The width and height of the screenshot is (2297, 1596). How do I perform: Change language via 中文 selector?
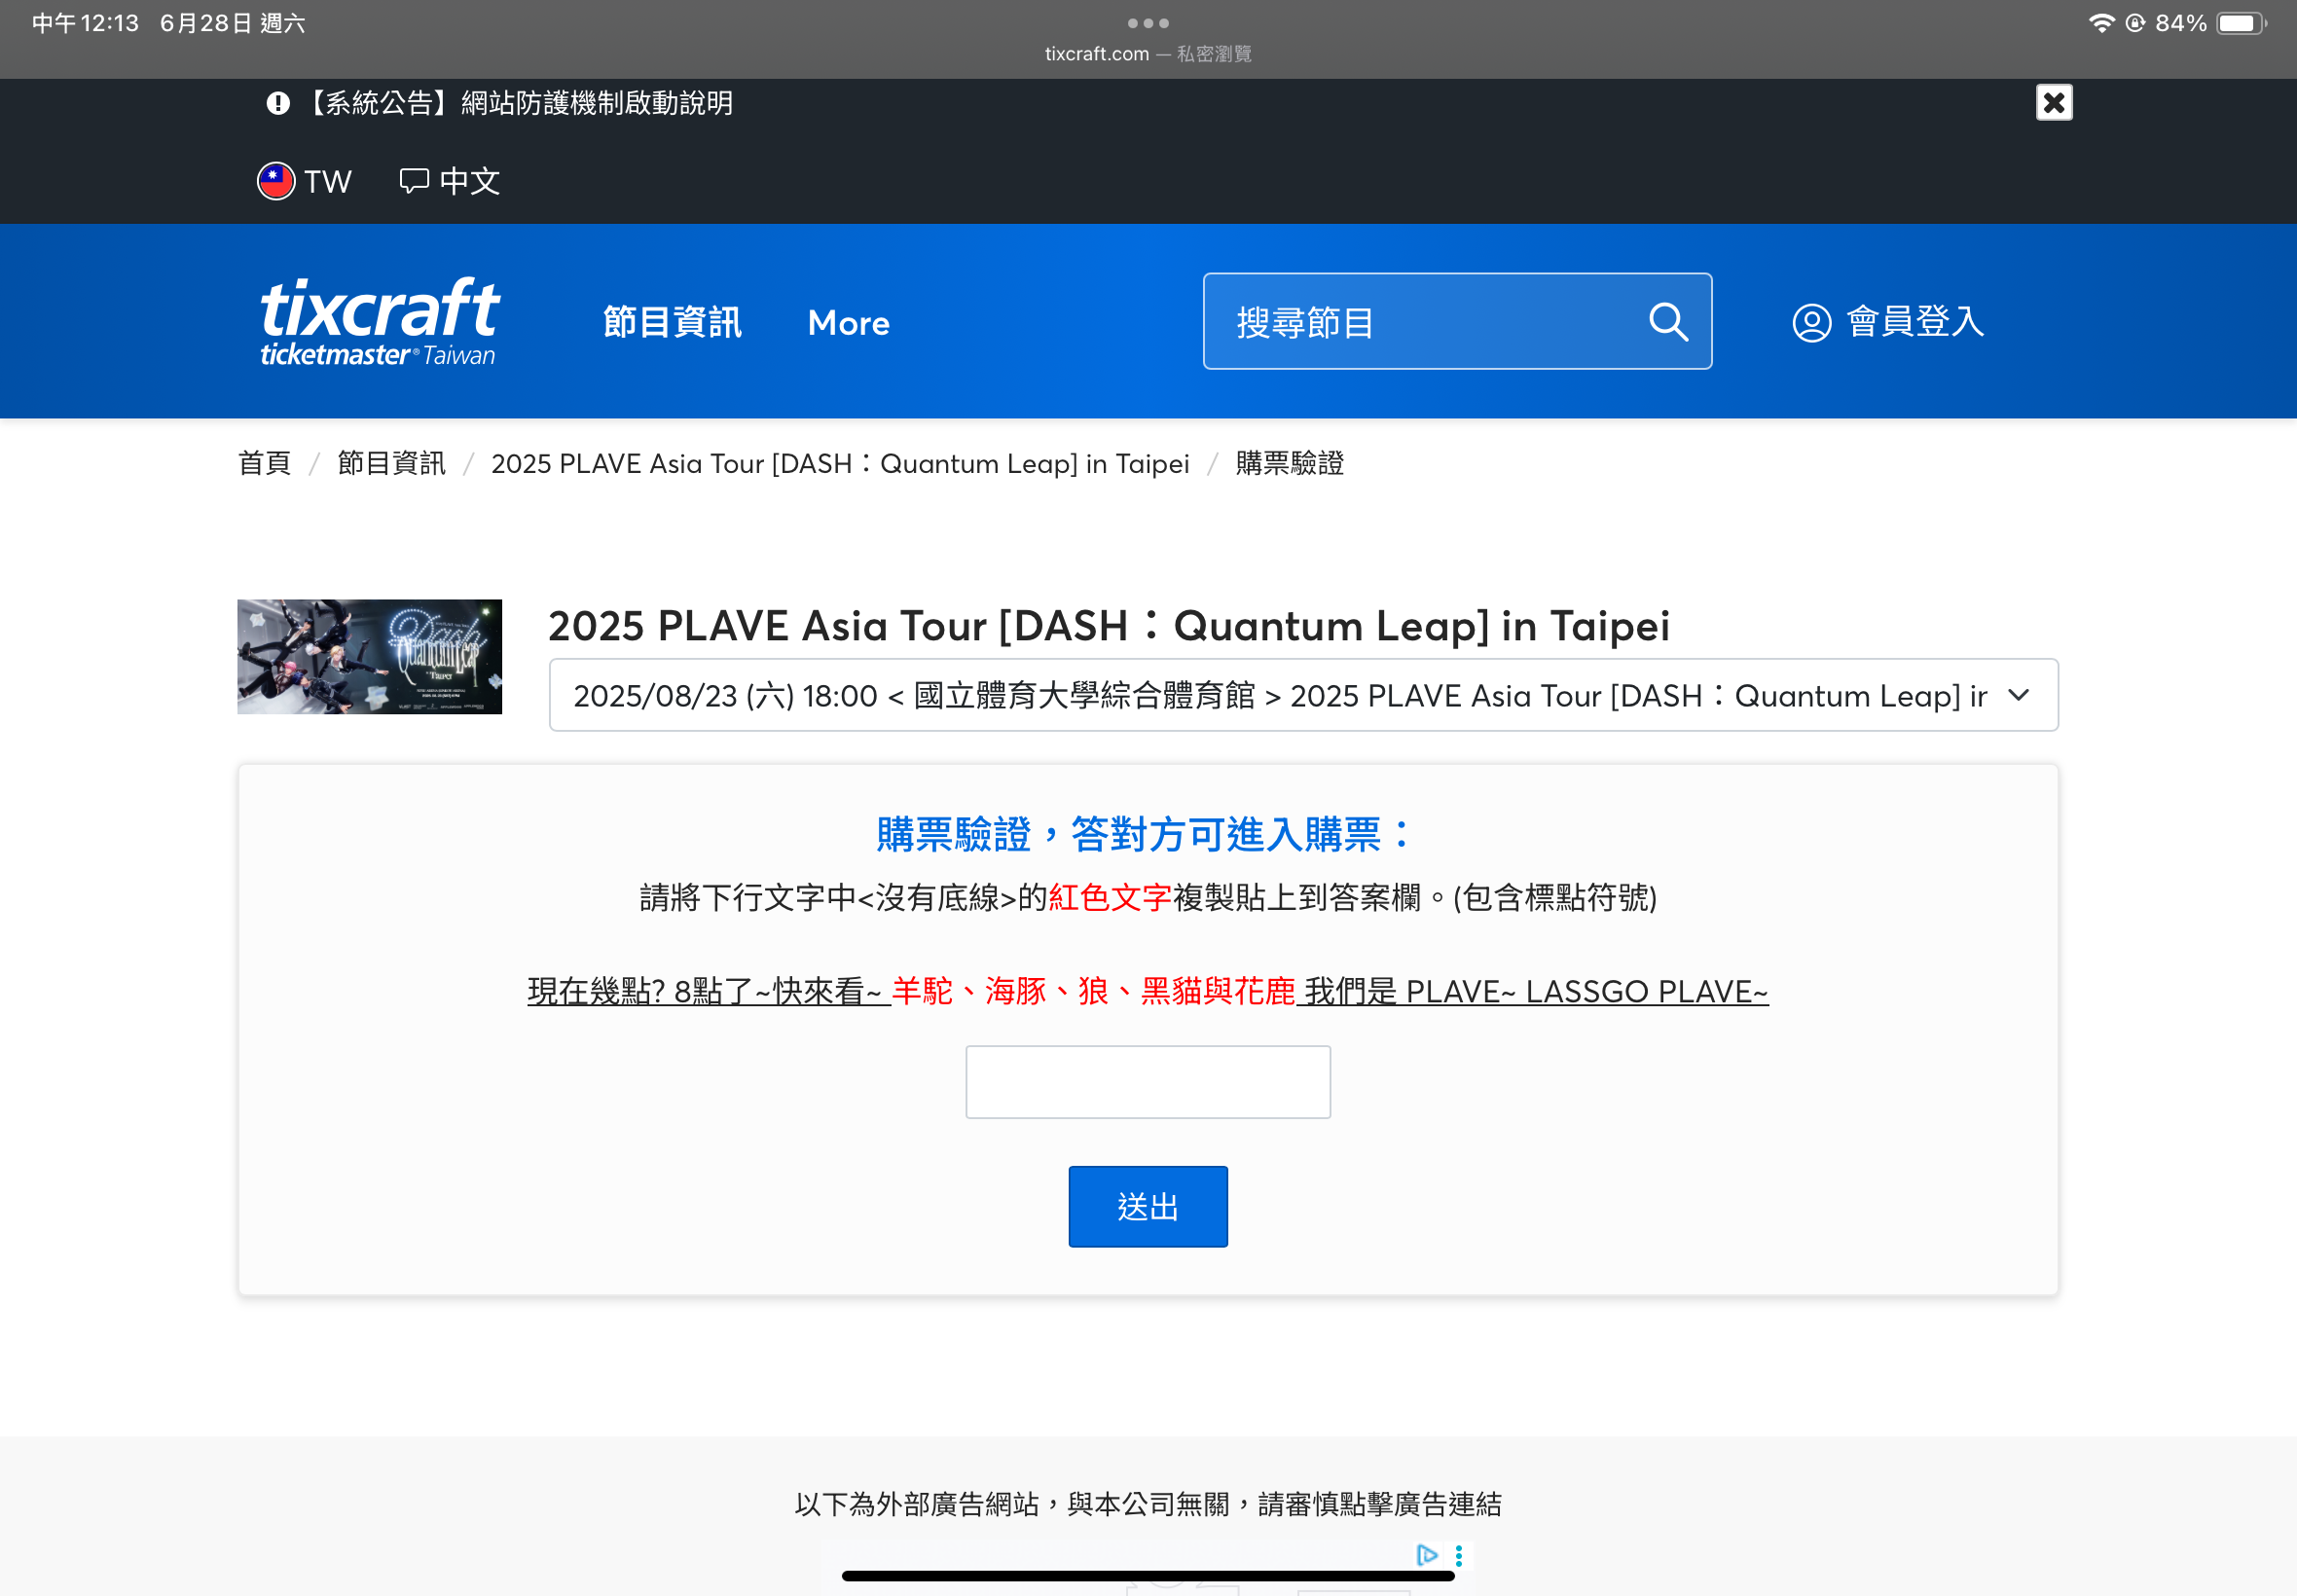point(449,181)
